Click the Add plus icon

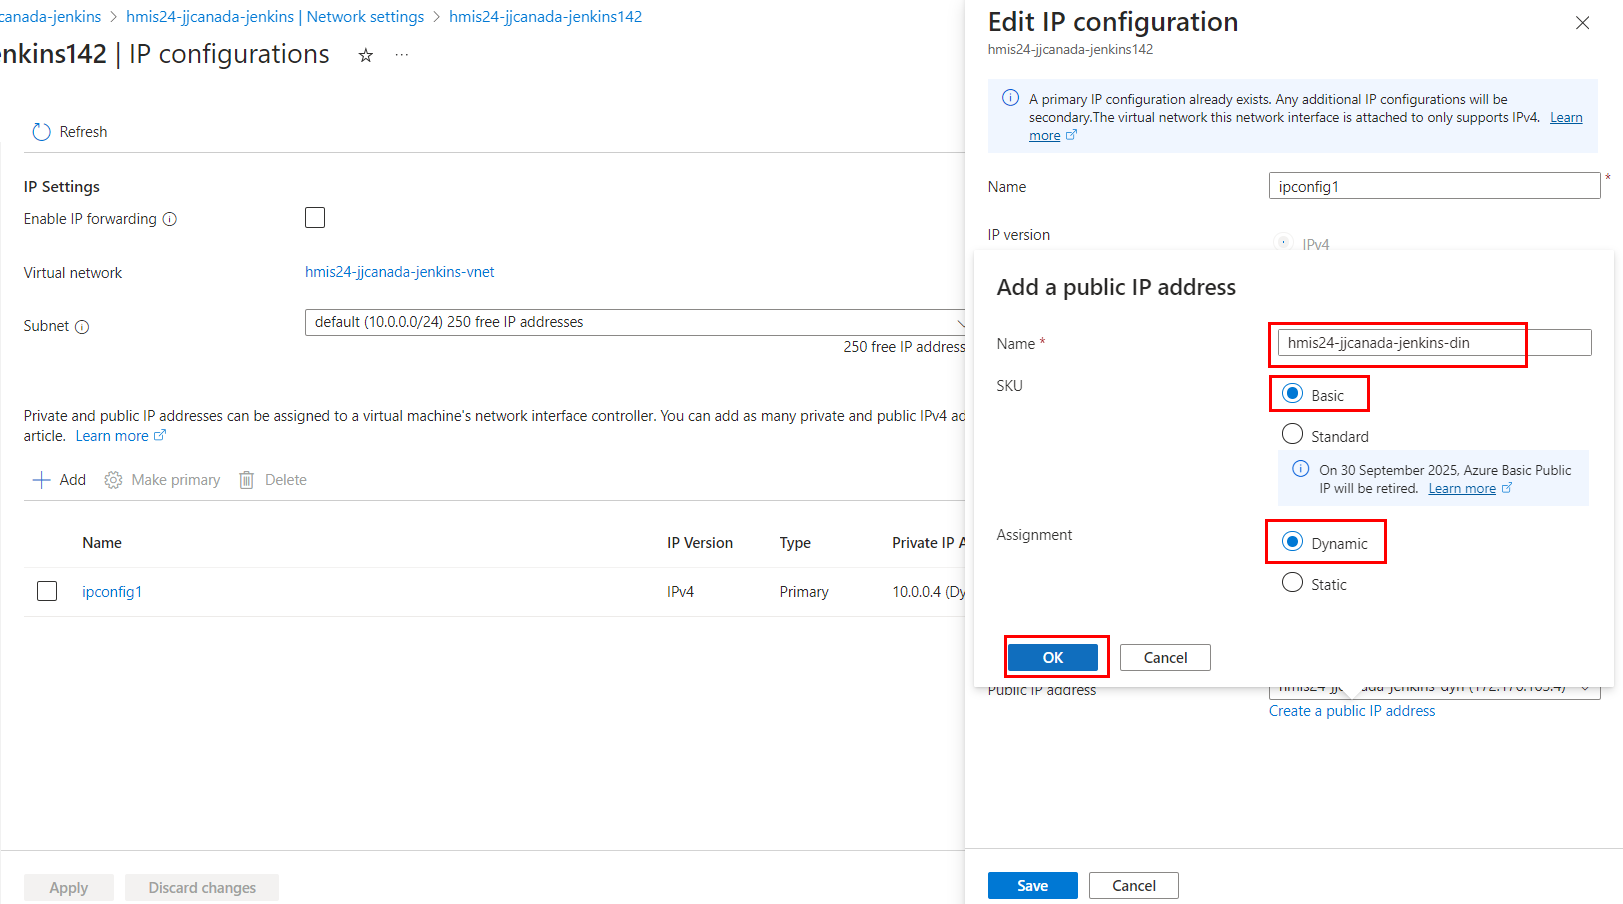point(42,480)
